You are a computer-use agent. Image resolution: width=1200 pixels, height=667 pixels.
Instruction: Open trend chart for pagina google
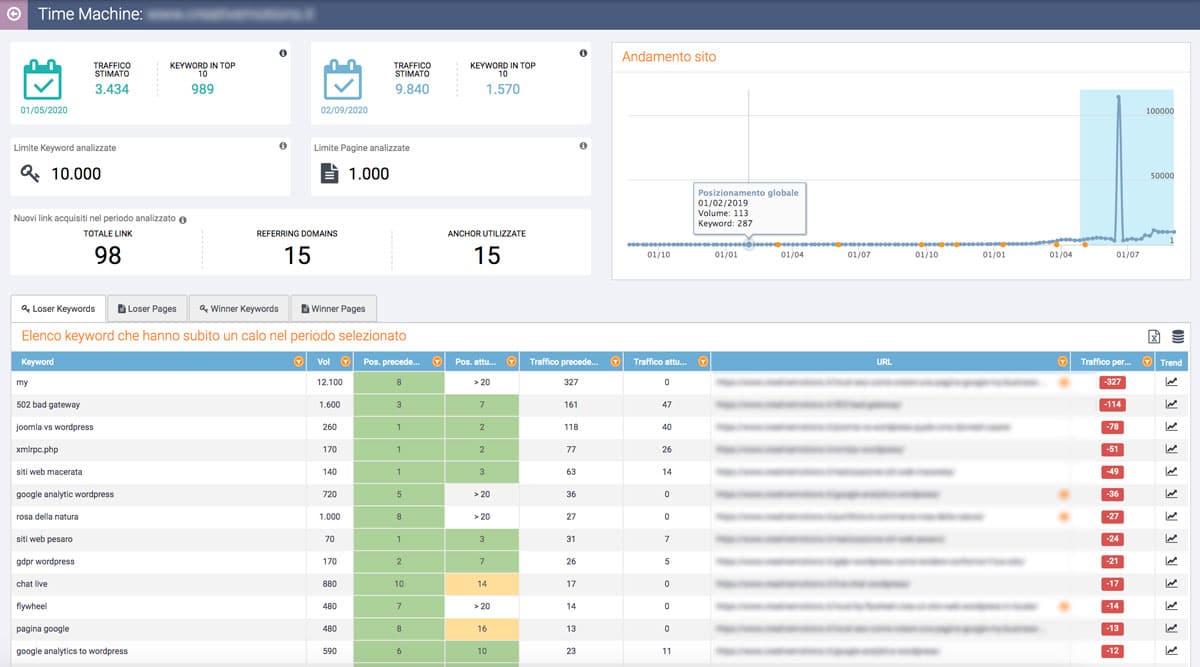(x=1171, y=629)
